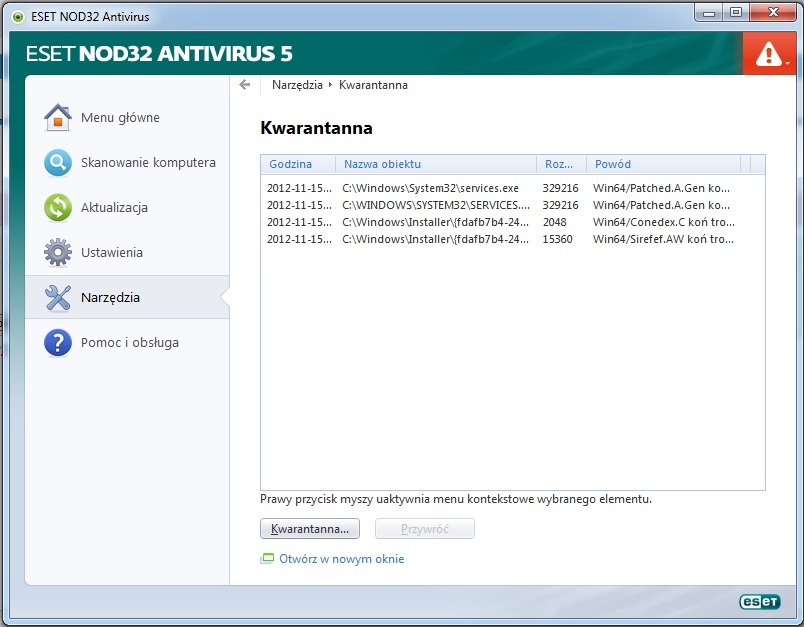
Task: Click Narzędzia in the breadcrumb path
Action: coord(297,85)
